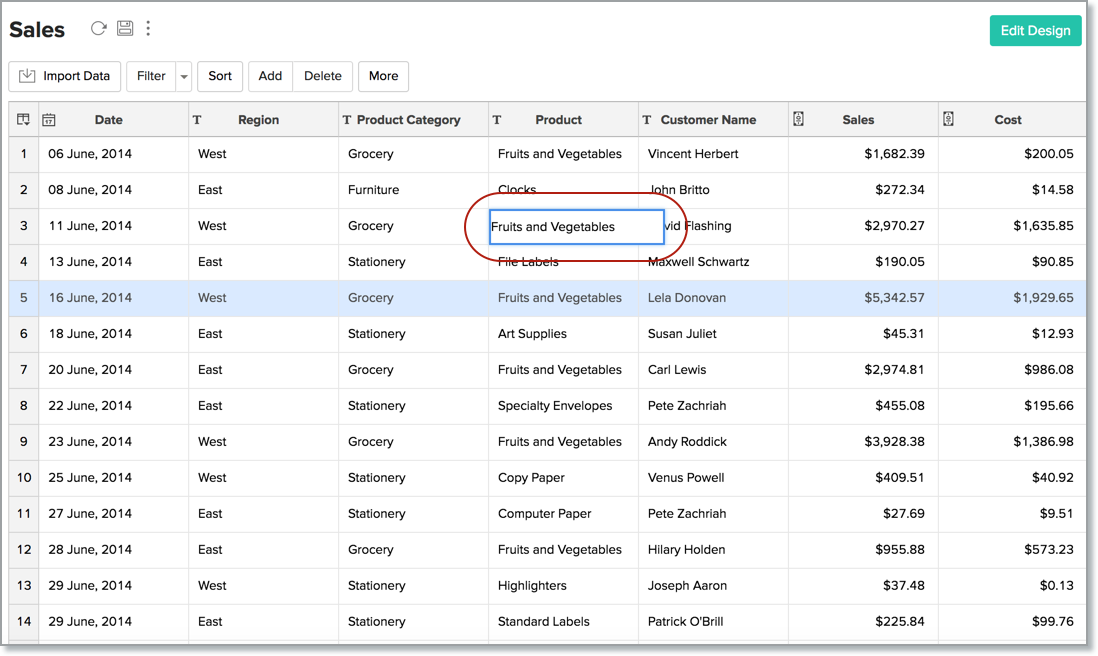Select row number 5

(23, 298)
